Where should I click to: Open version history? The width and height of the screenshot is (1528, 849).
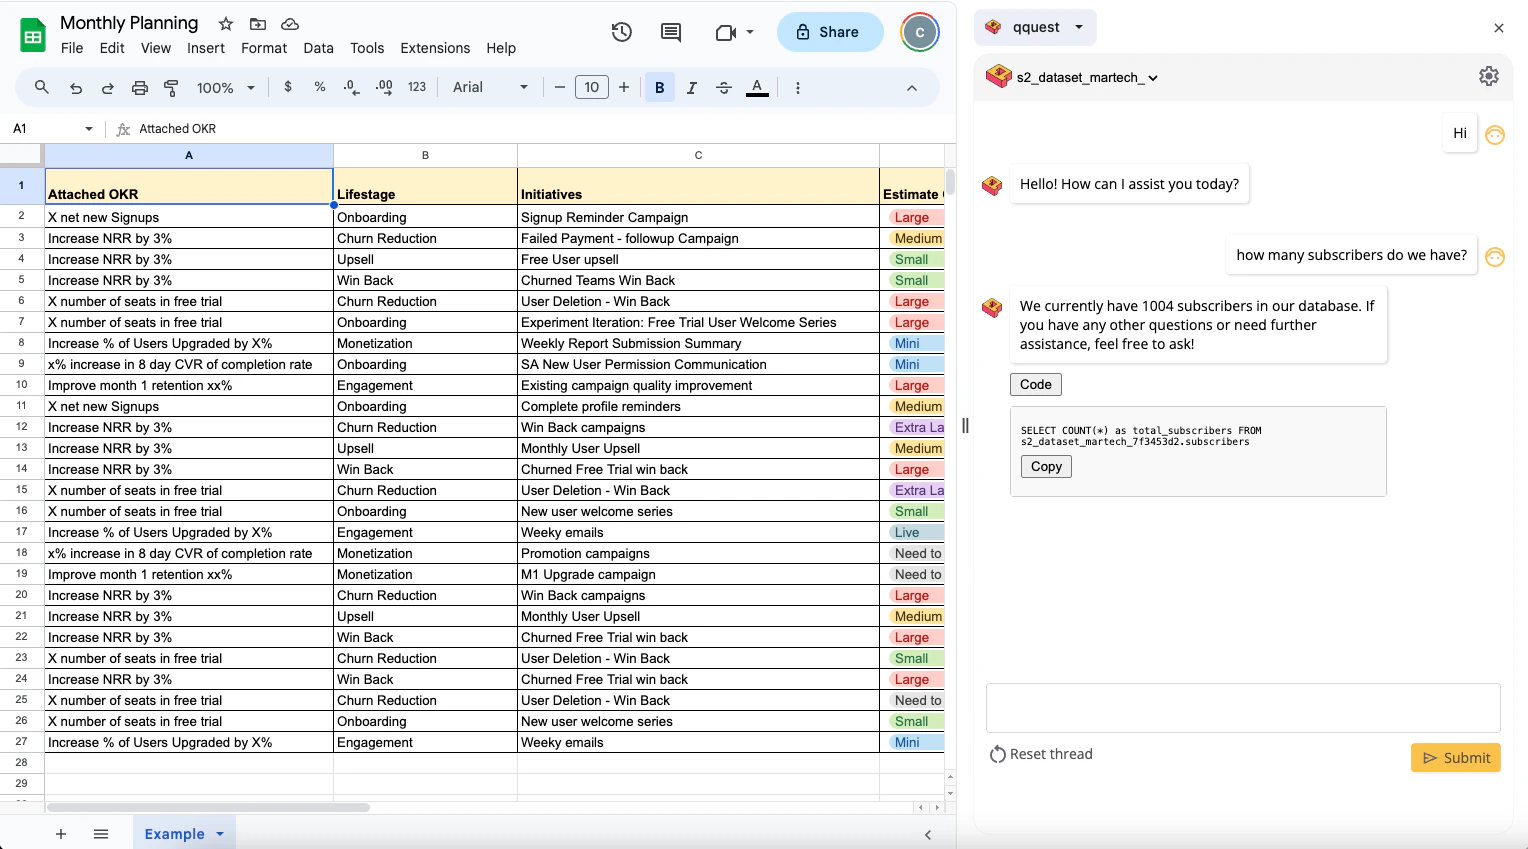621,31
